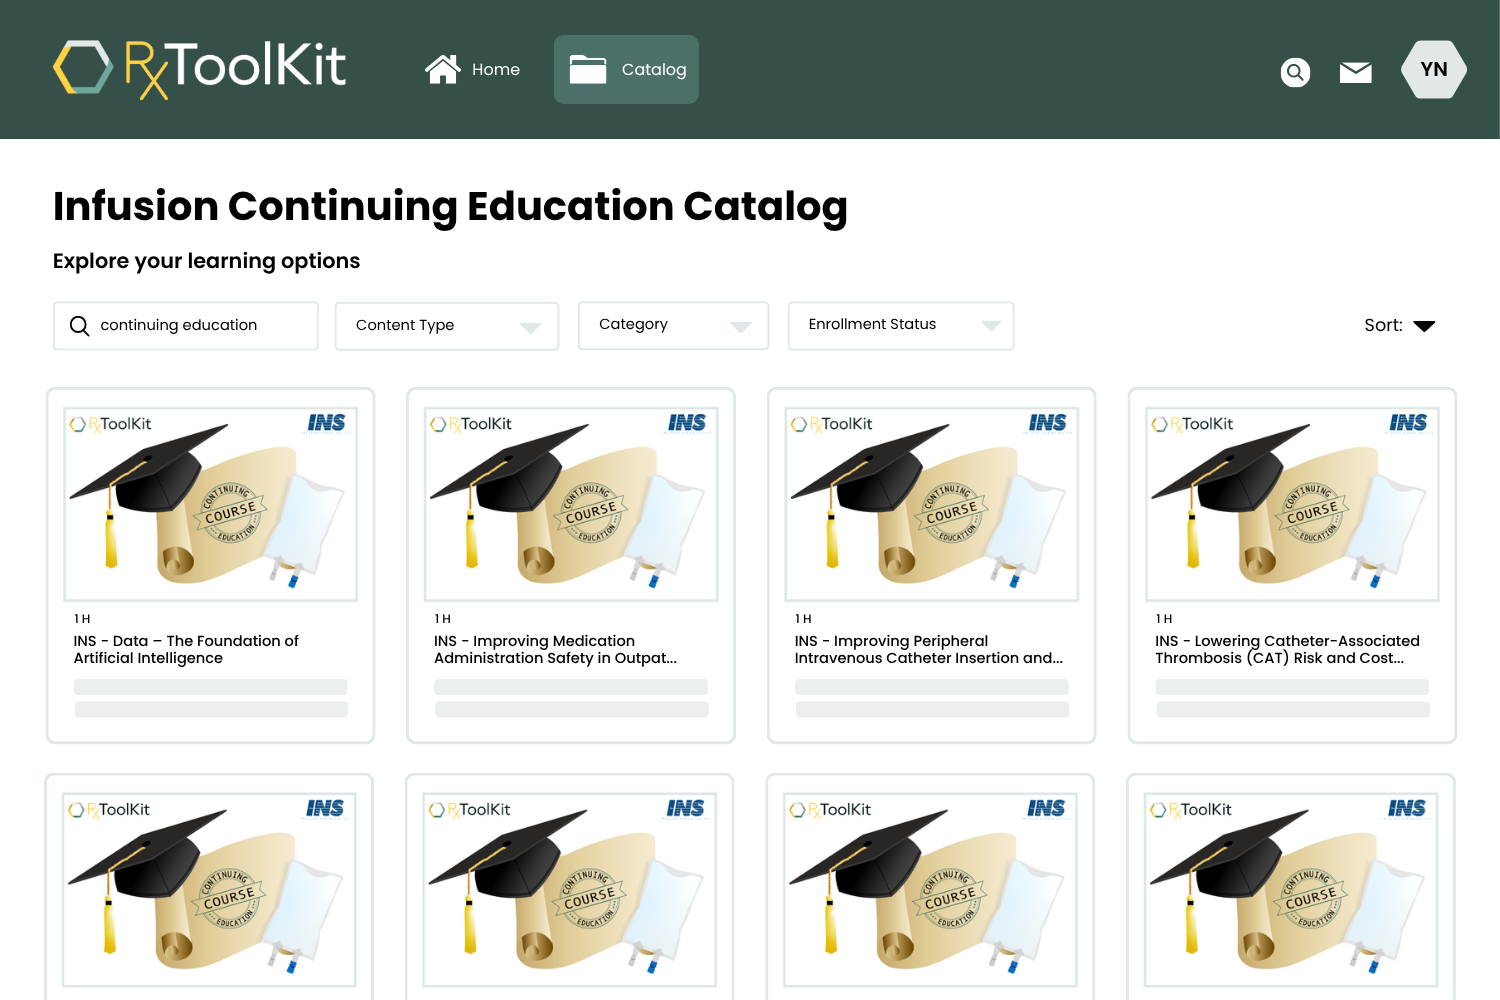The height and width of the screenshot is (1000, 1500).
Task: Open the Catalog tab
Action: (626, 69)
